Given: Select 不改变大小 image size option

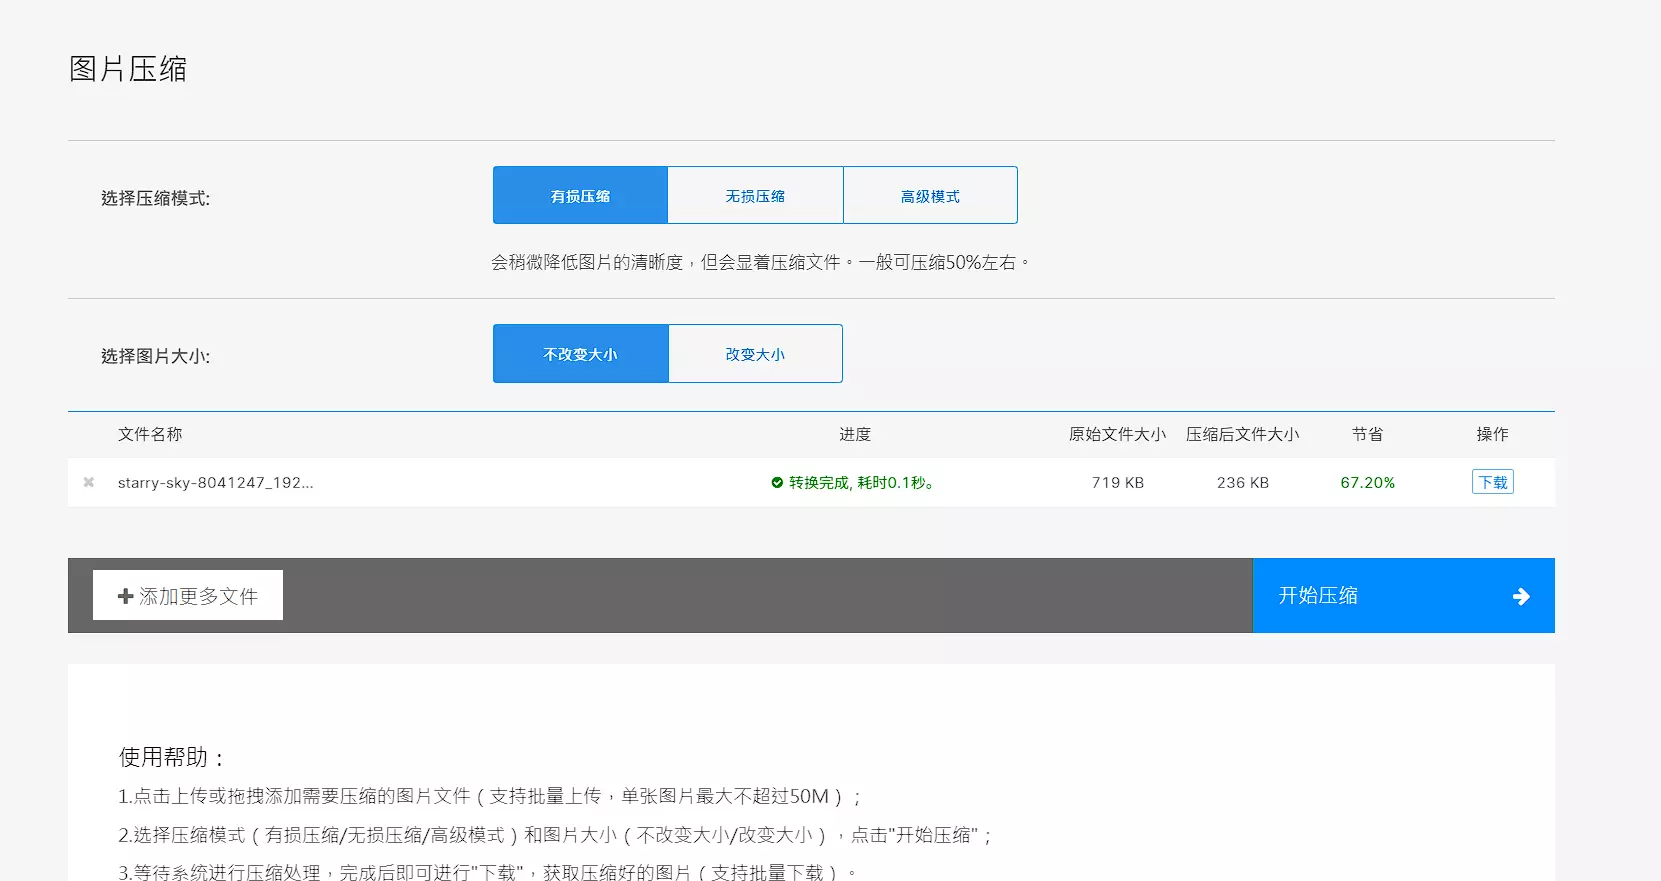Looking at the screenshot, I should pos(580,354).
